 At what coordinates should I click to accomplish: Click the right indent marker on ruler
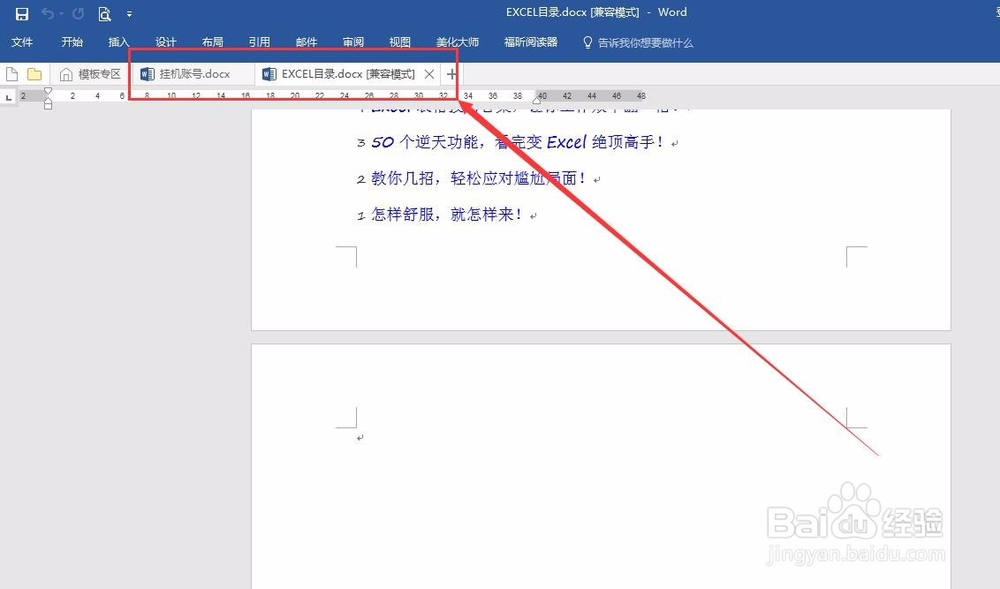(537, 100)
